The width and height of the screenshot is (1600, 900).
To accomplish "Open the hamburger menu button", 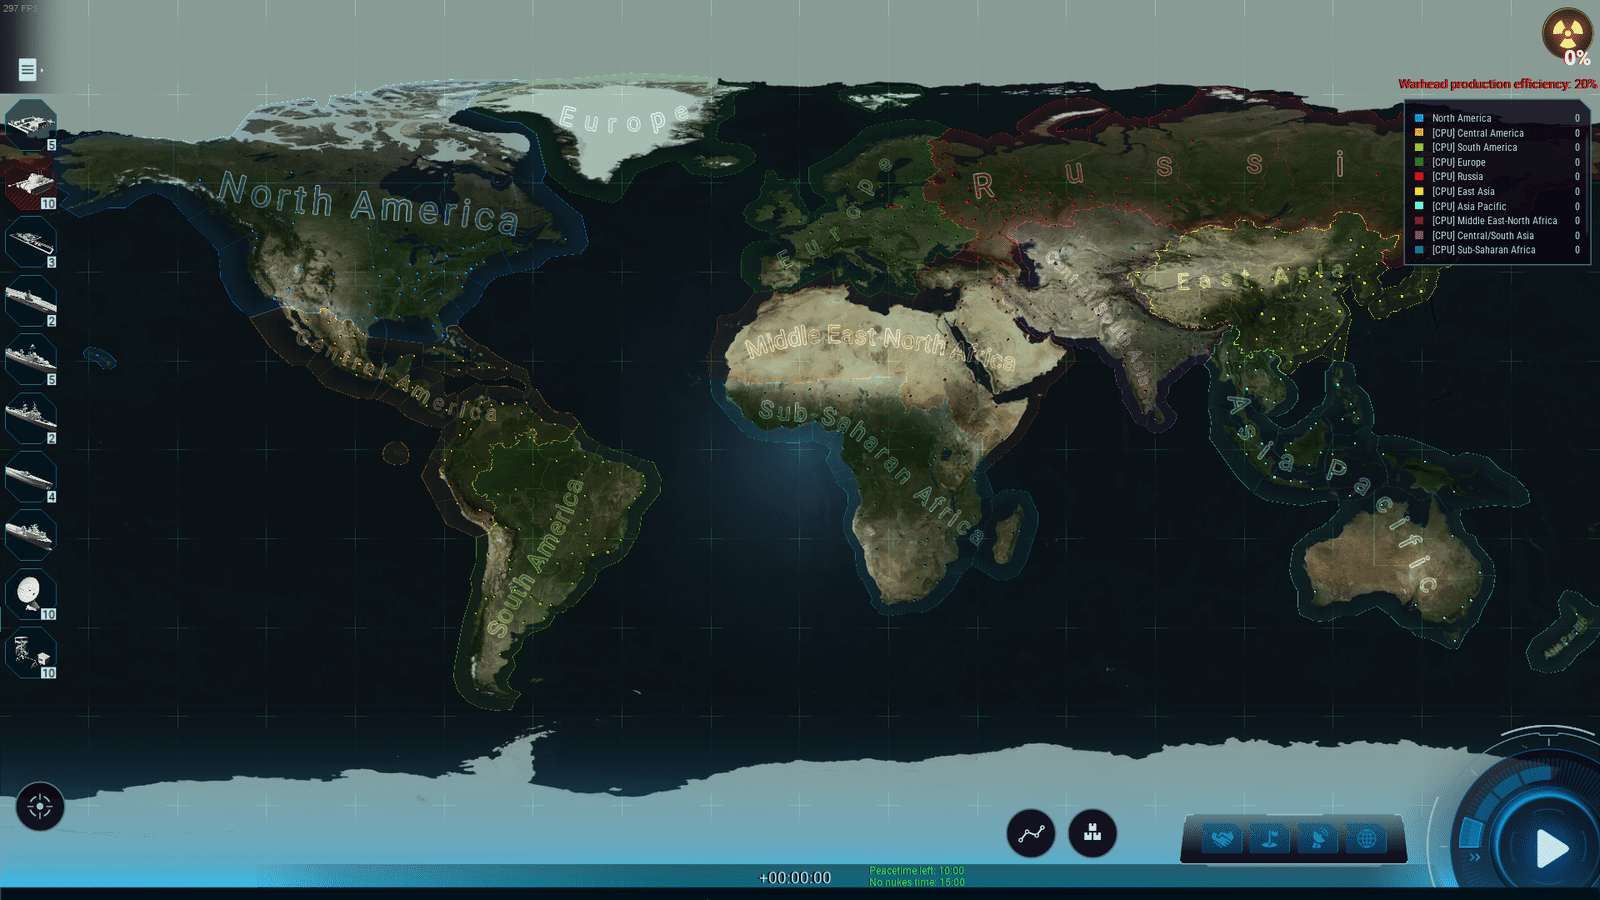I will click(27, 70).
